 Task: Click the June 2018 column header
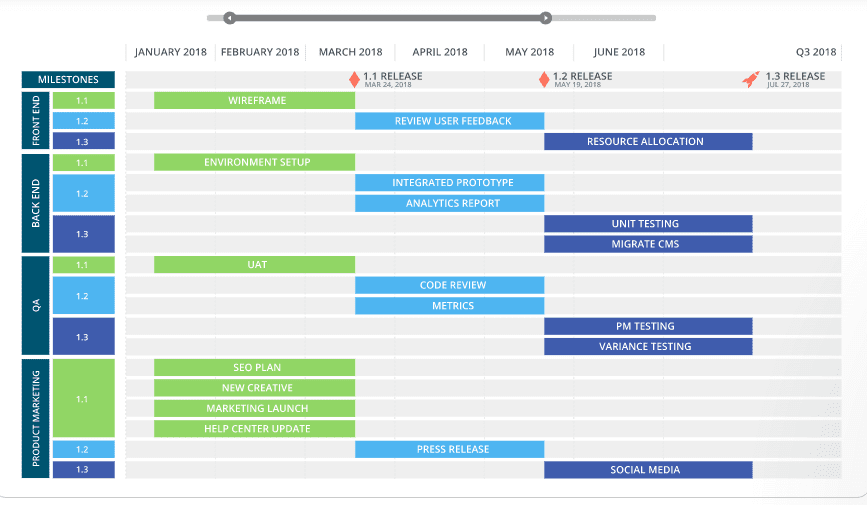pyautogui.click(x=619, y=52)
